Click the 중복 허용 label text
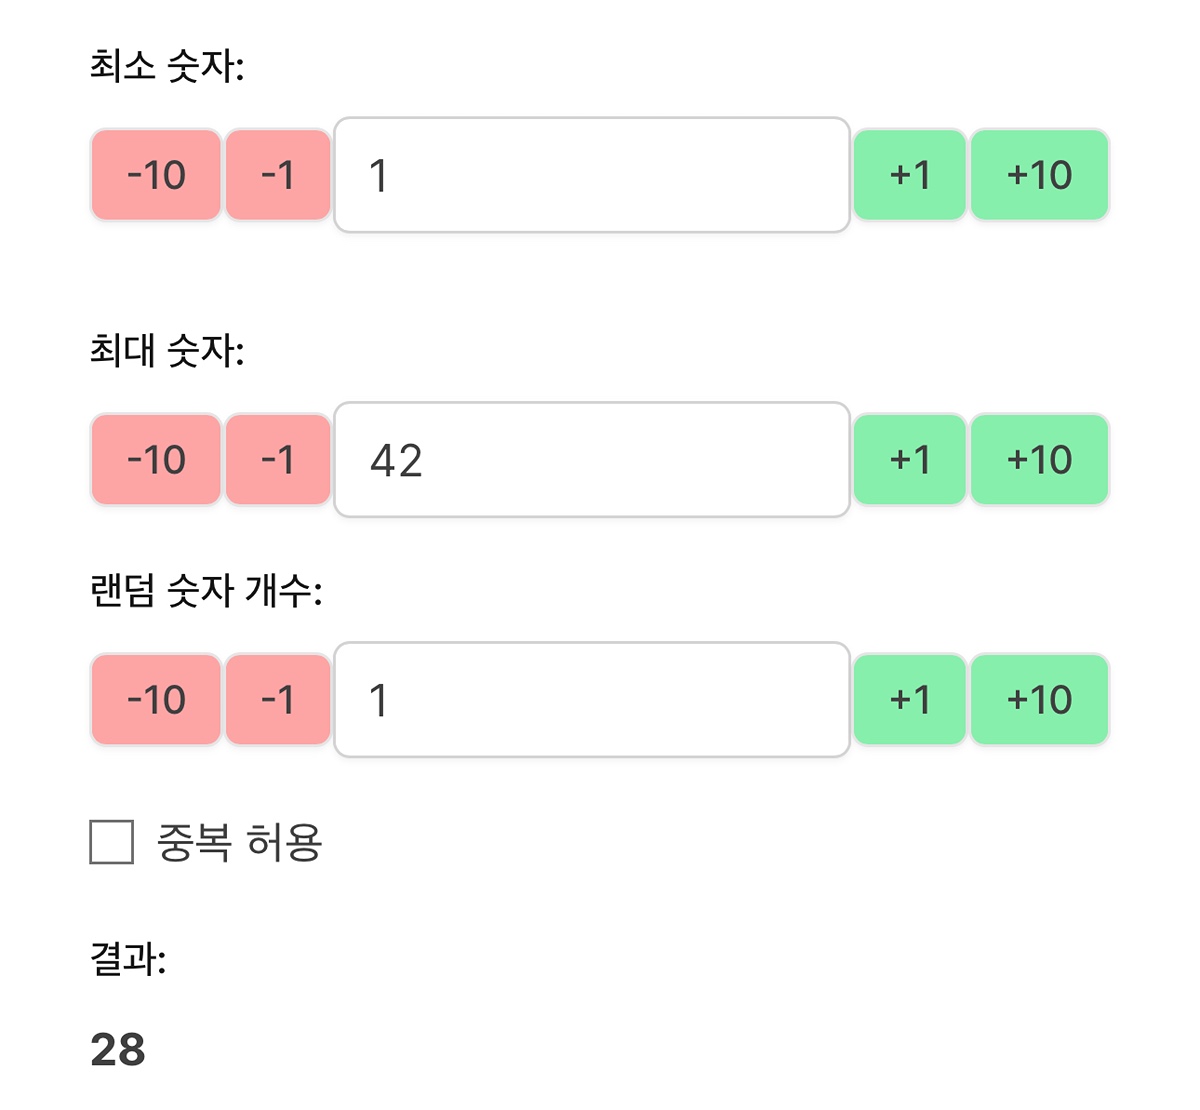The width and height of the screenshot is (1200, 1110). [239, 842]
